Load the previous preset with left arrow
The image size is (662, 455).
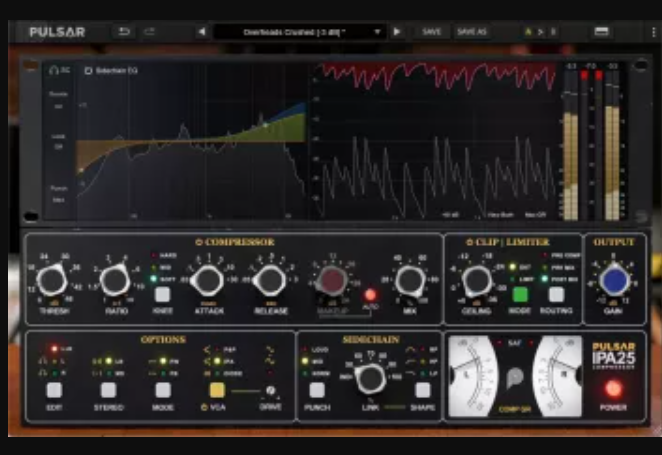point(202,32)
